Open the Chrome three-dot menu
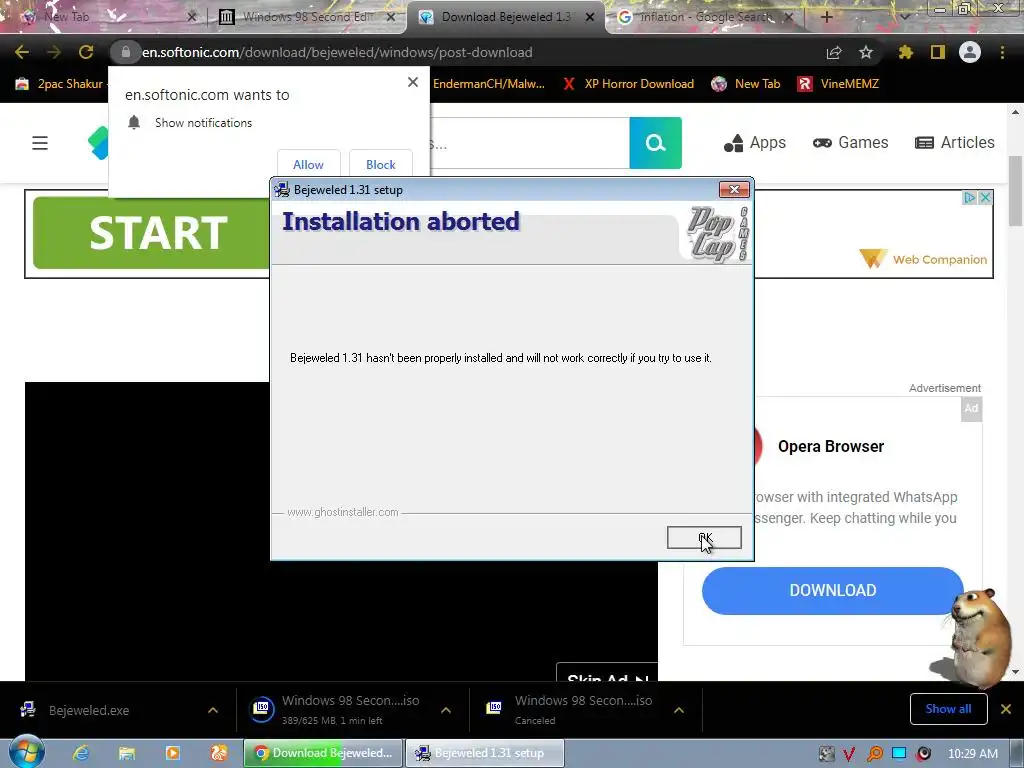 [1002, 52]
